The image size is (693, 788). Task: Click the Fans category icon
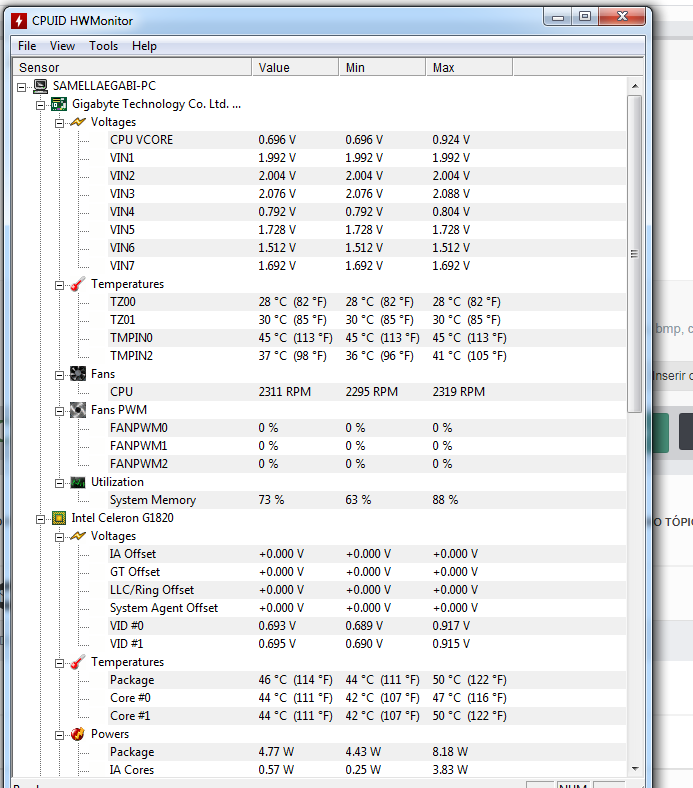[78, 374]
